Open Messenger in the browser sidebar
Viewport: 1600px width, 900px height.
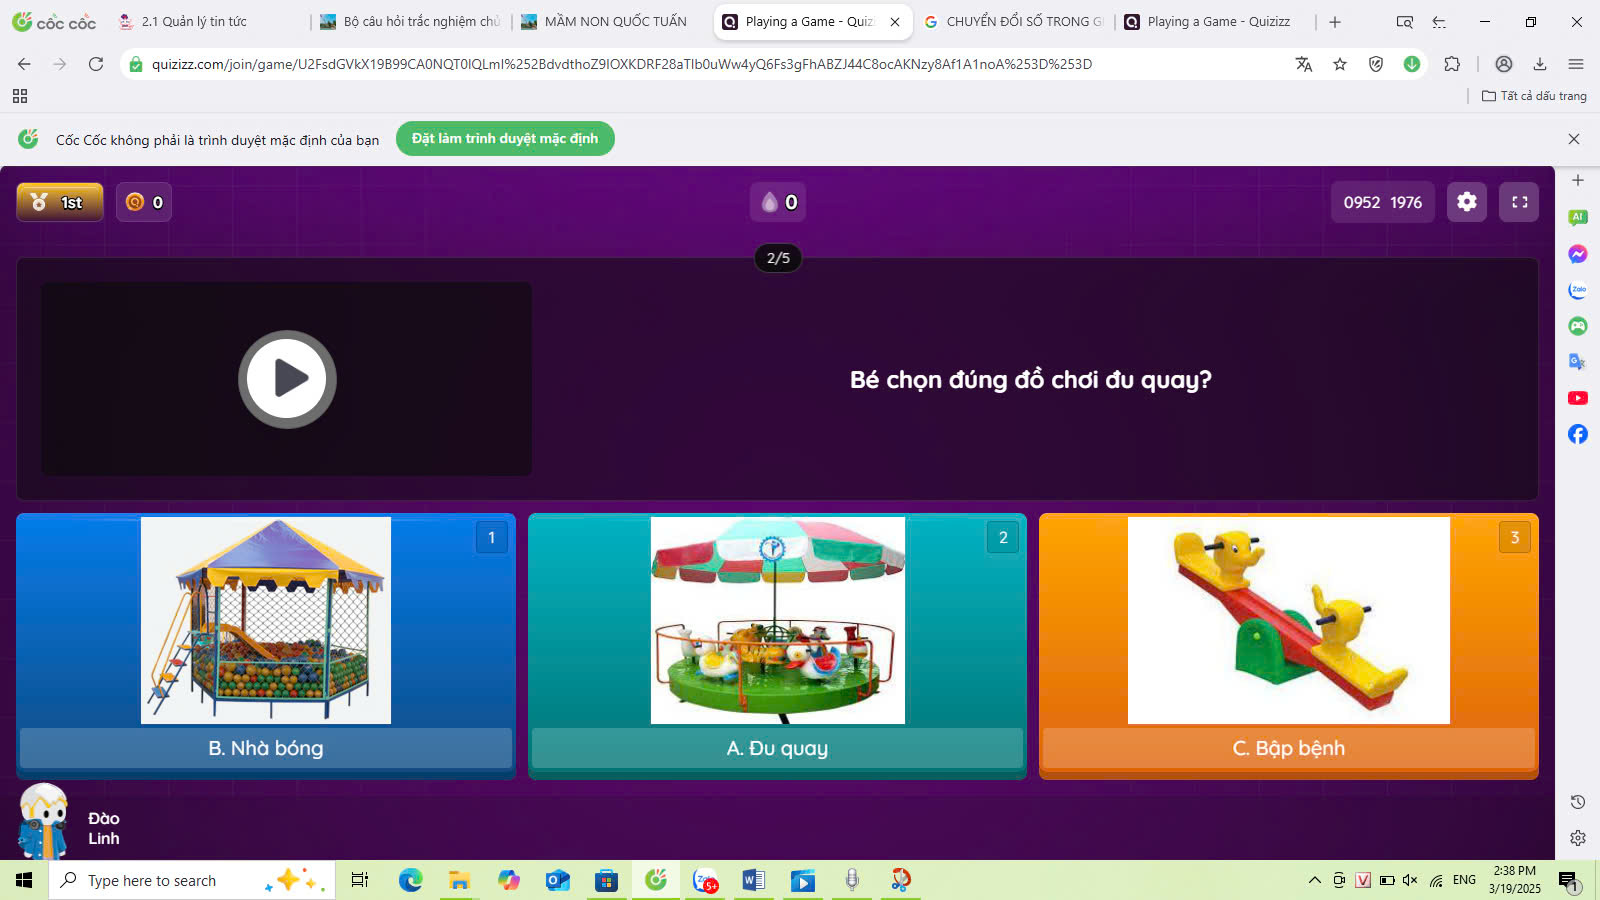tap(1578, 254)
